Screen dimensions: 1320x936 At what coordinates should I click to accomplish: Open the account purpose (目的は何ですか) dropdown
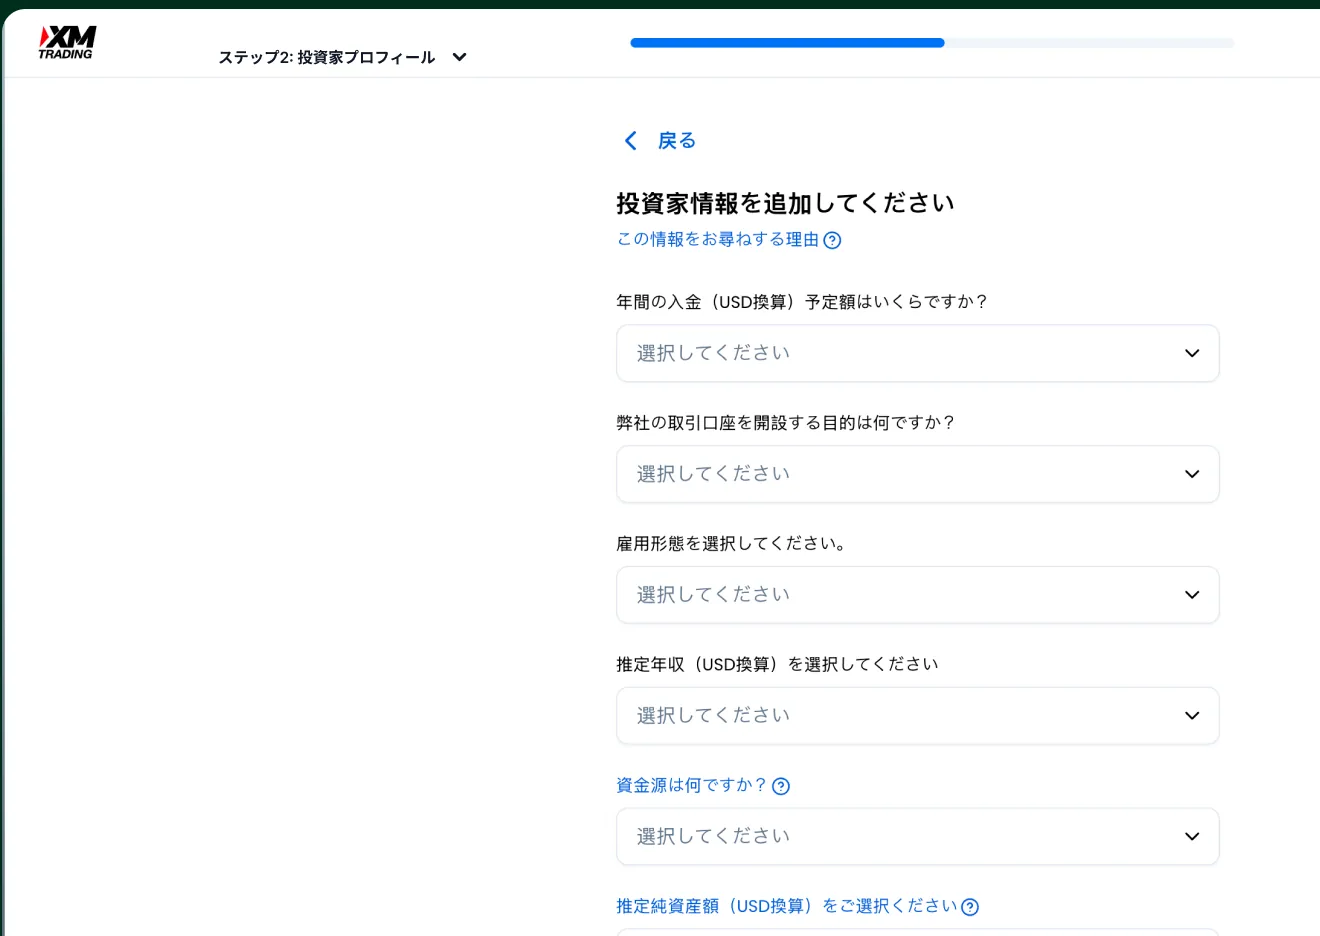(x=917, y=474)
